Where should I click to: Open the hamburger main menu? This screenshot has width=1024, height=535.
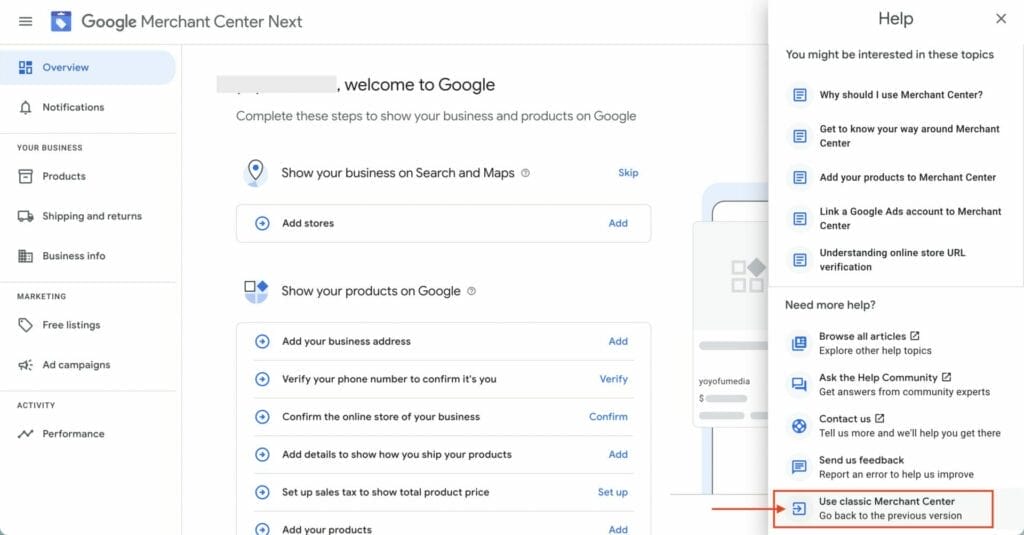pyautogui.click(x=26, y=21)
